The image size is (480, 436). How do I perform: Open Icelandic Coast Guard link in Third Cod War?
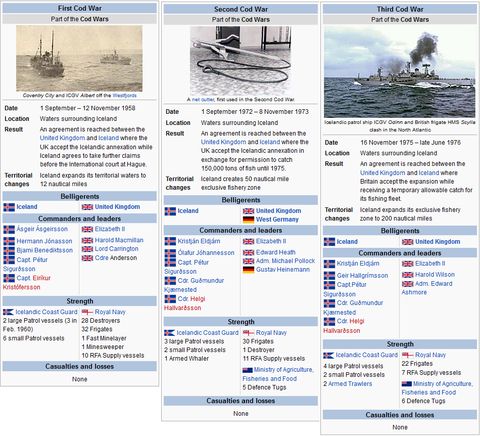[x=367, y=355]
